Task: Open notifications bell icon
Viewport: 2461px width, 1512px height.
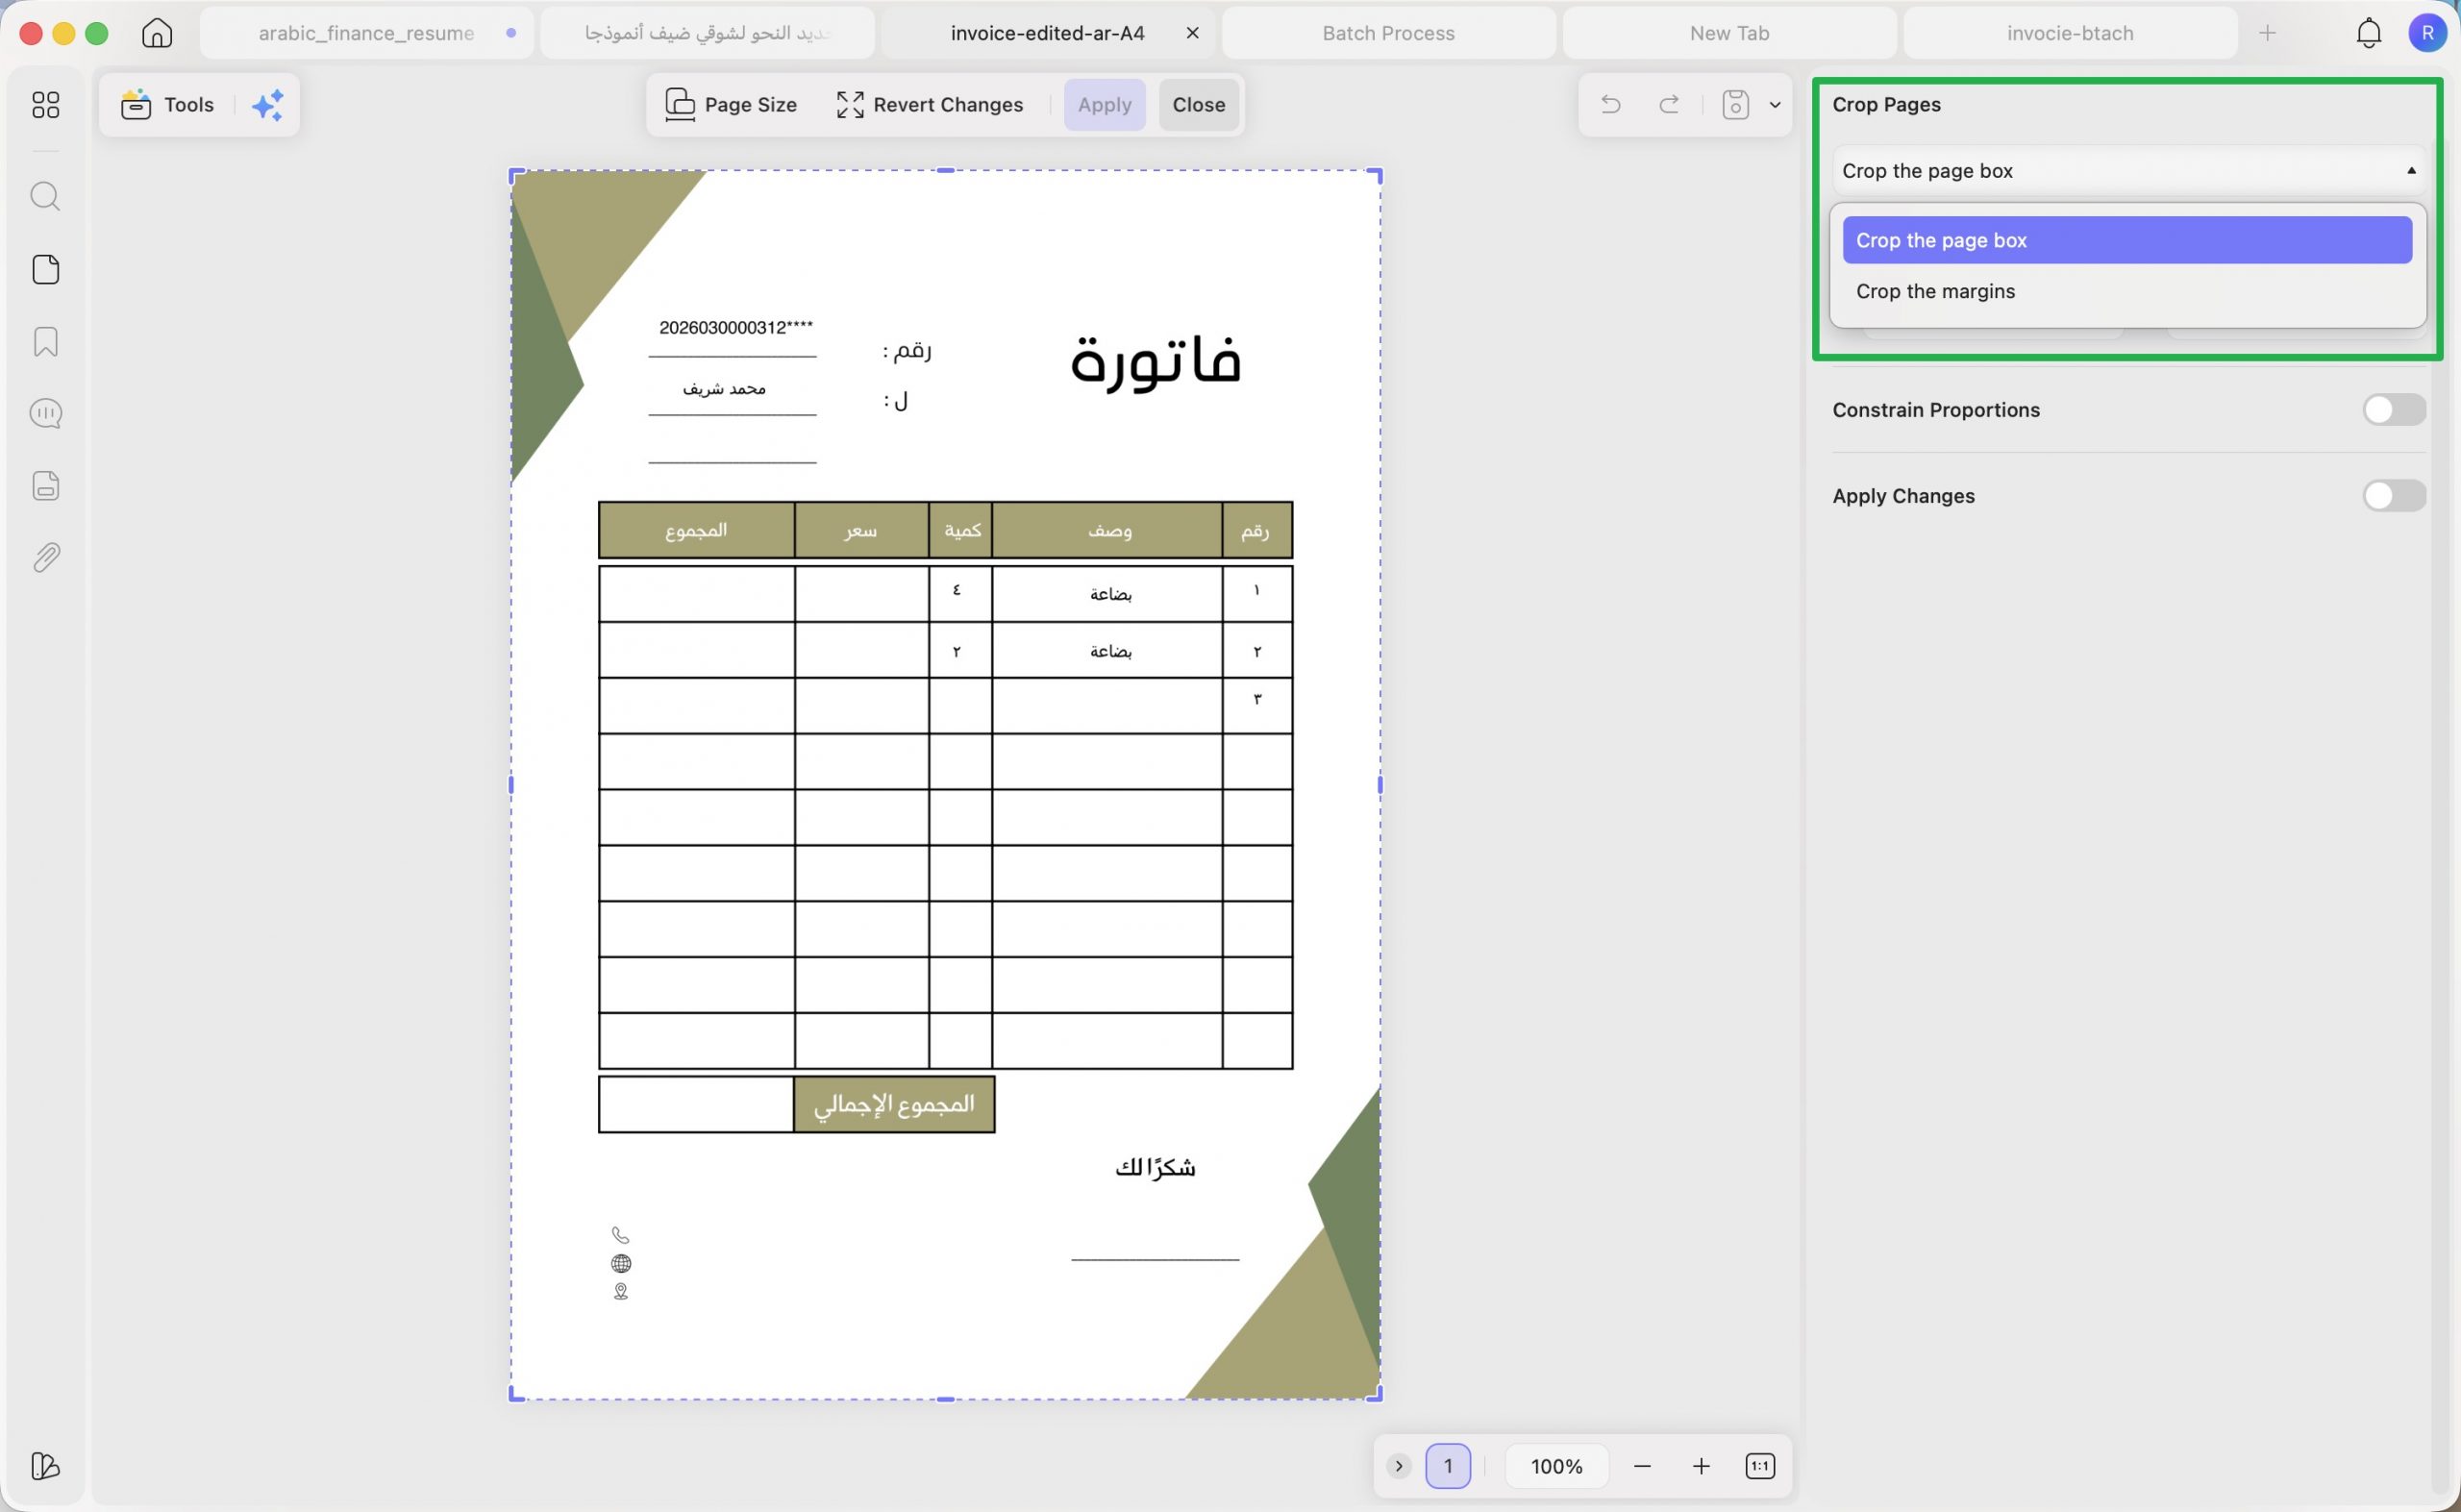Action: [x=2368, y=33]
